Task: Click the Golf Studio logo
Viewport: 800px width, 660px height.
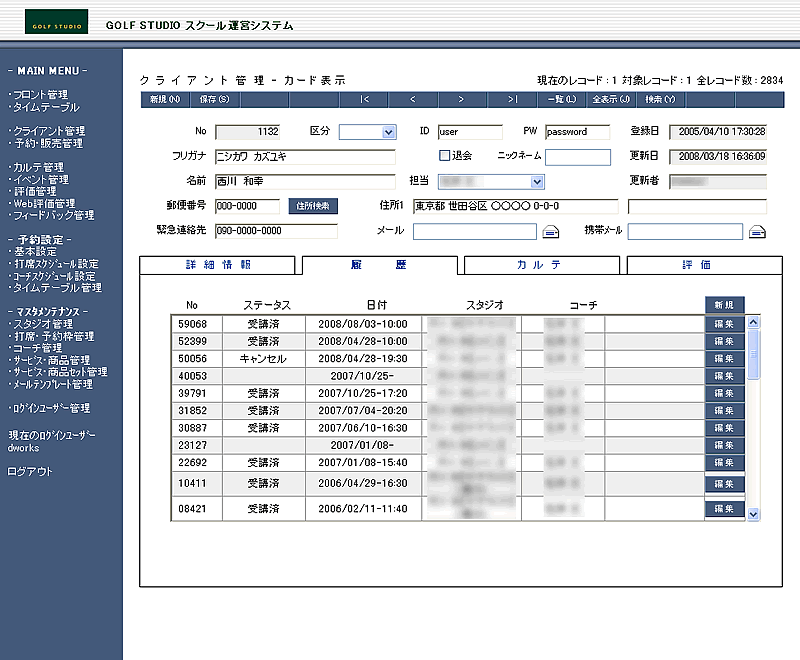Action: (57, 21)
